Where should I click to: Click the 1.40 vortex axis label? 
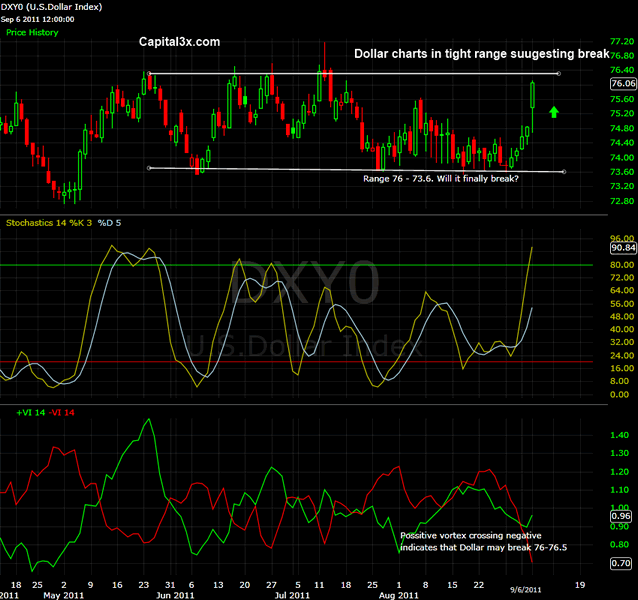point(620,435)
